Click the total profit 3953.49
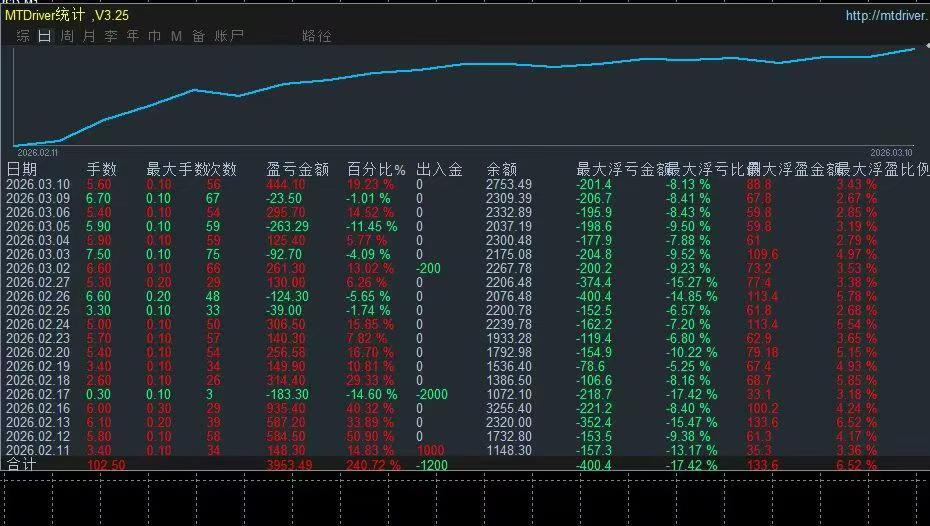Image resolution: width=930 pixels, height=526 pixels. click(x=289, y=465)
